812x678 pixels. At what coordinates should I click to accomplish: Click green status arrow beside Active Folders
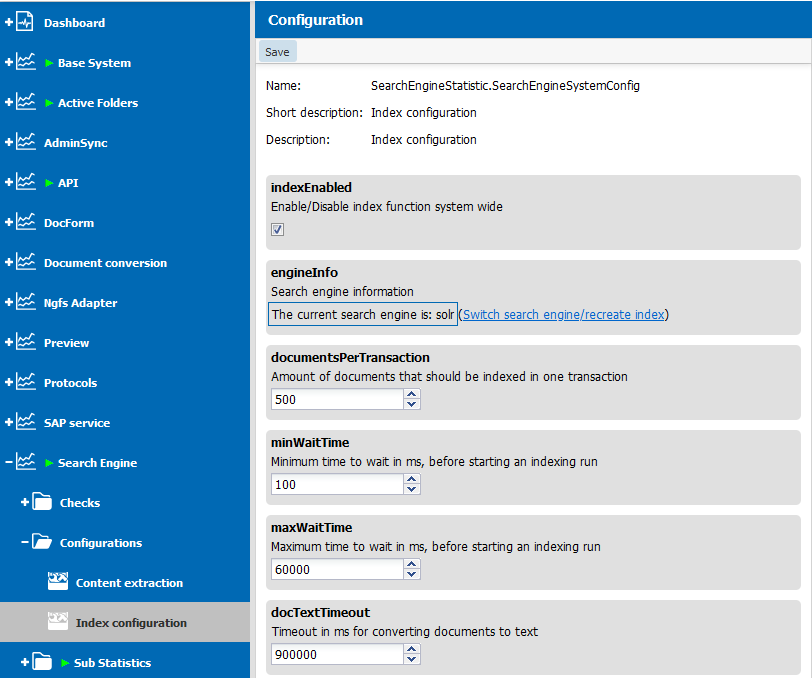click(x=49, y=103)
